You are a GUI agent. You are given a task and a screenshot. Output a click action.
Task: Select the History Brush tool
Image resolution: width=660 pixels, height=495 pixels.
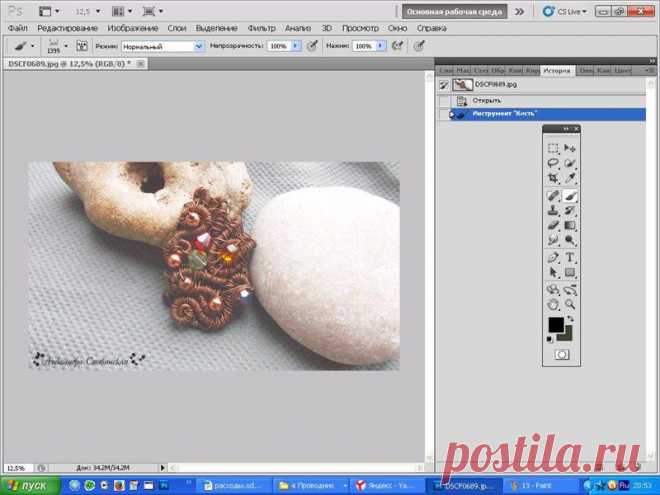coord(570,211)
